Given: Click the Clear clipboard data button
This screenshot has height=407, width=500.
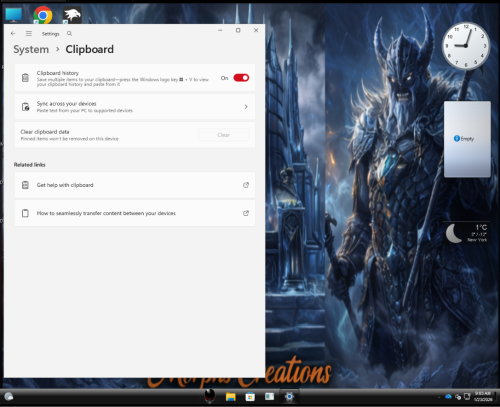Looking at the screenshot, I should pos(223,135).
